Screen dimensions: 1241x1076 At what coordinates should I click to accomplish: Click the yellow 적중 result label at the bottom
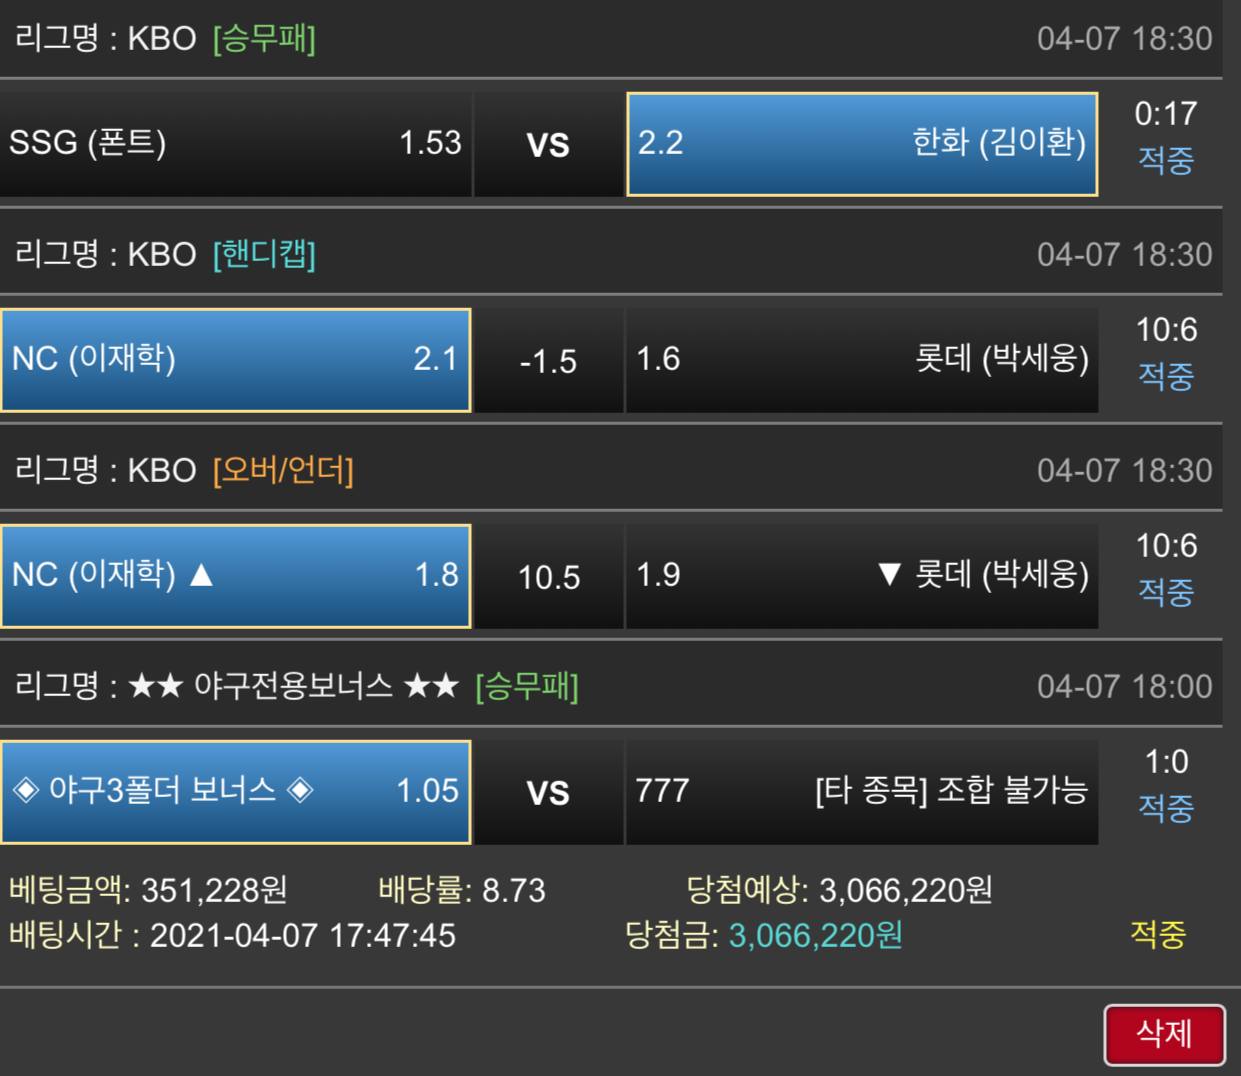pos(1158,935)
